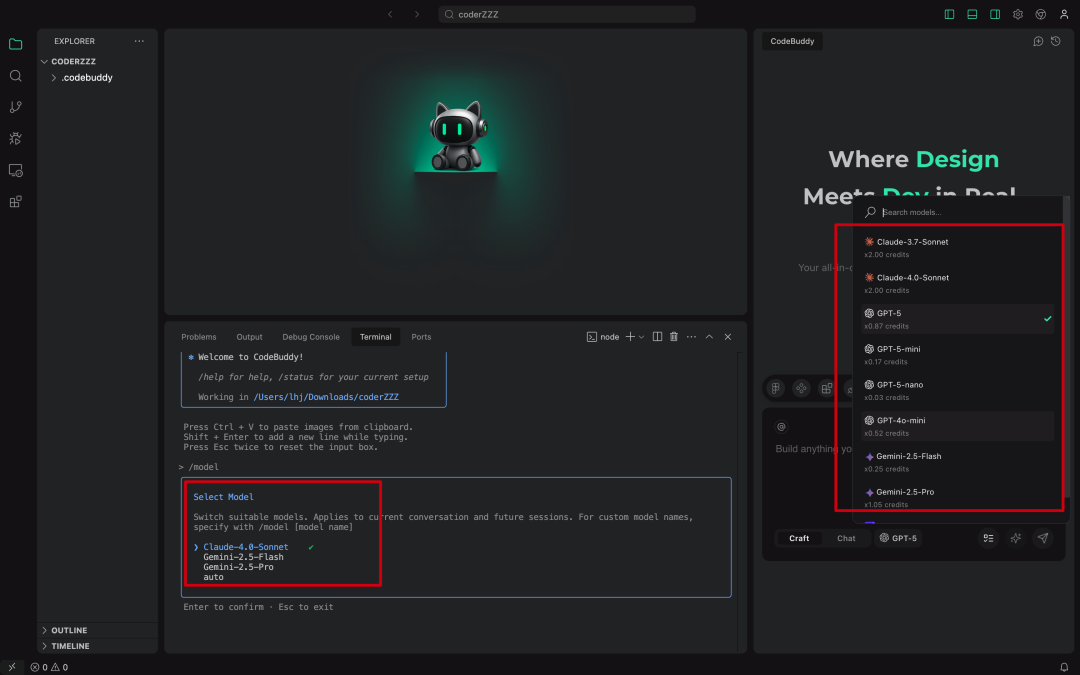
Task: Open the Extensions view
Action: coord(15,202)
